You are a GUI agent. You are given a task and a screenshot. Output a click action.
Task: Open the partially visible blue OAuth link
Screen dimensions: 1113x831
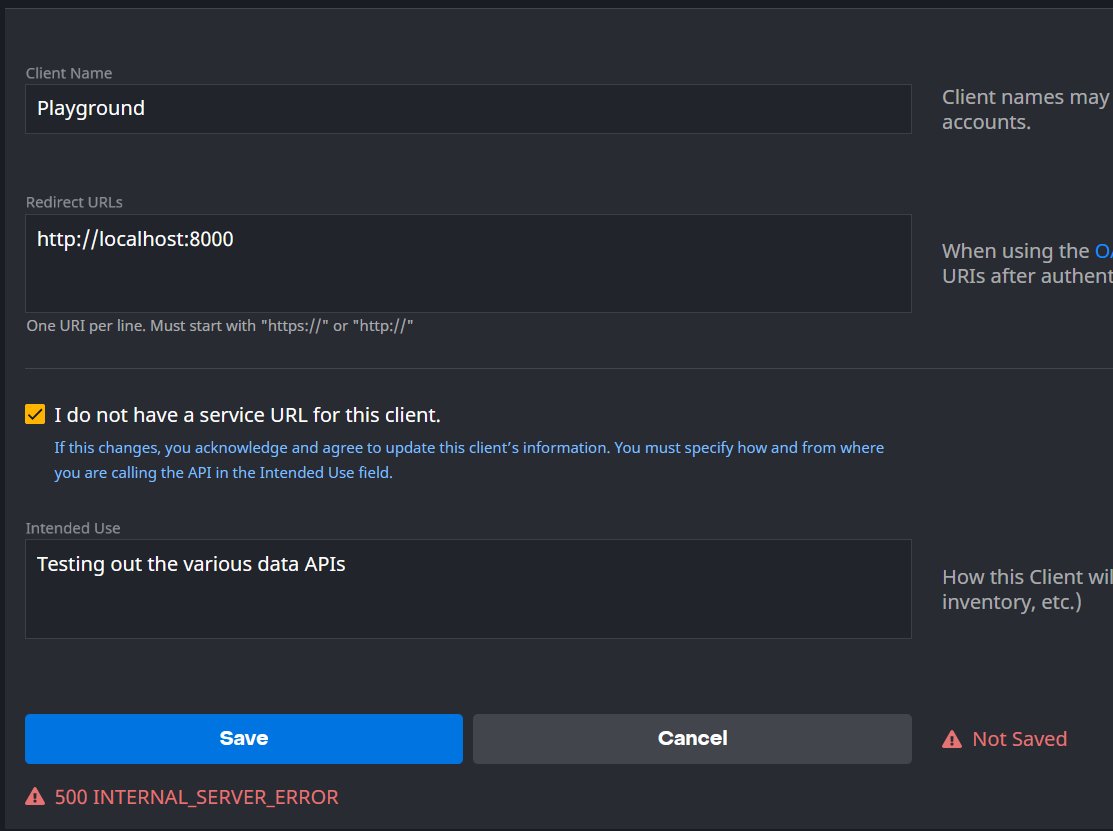1104,251
